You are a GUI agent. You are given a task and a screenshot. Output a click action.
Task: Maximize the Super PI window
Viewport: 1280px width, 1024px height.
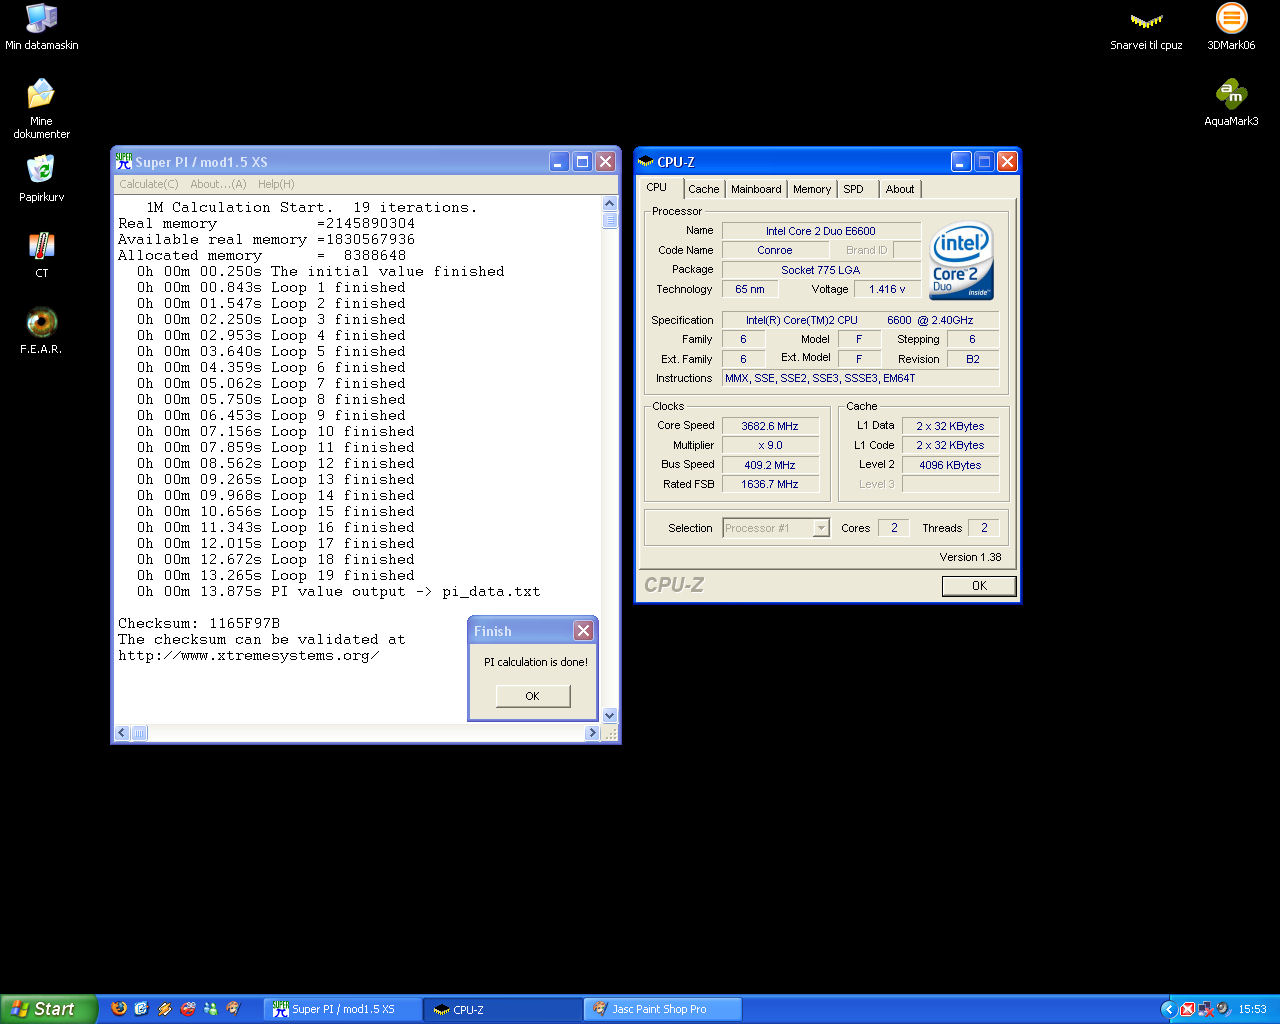[x=583, y=161]
